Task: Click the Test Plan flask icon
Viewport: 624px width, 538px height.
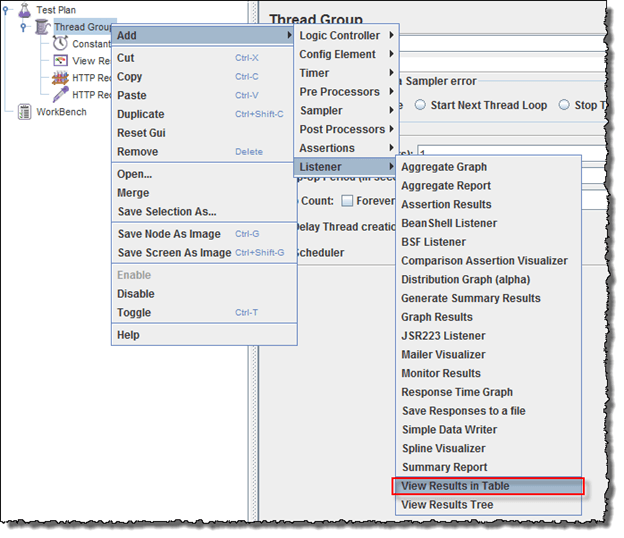Action: [24, 9]
